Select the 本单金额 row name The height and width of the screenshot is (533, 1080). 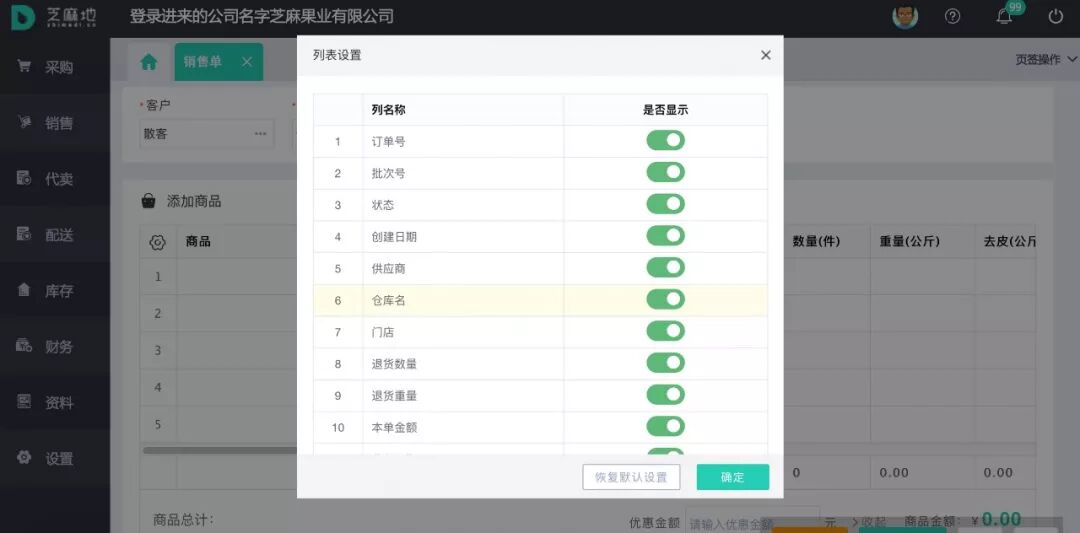coord(394,426)
